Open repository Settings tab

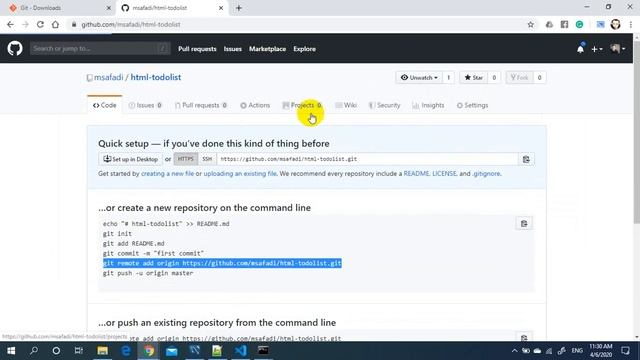(472, 105)
